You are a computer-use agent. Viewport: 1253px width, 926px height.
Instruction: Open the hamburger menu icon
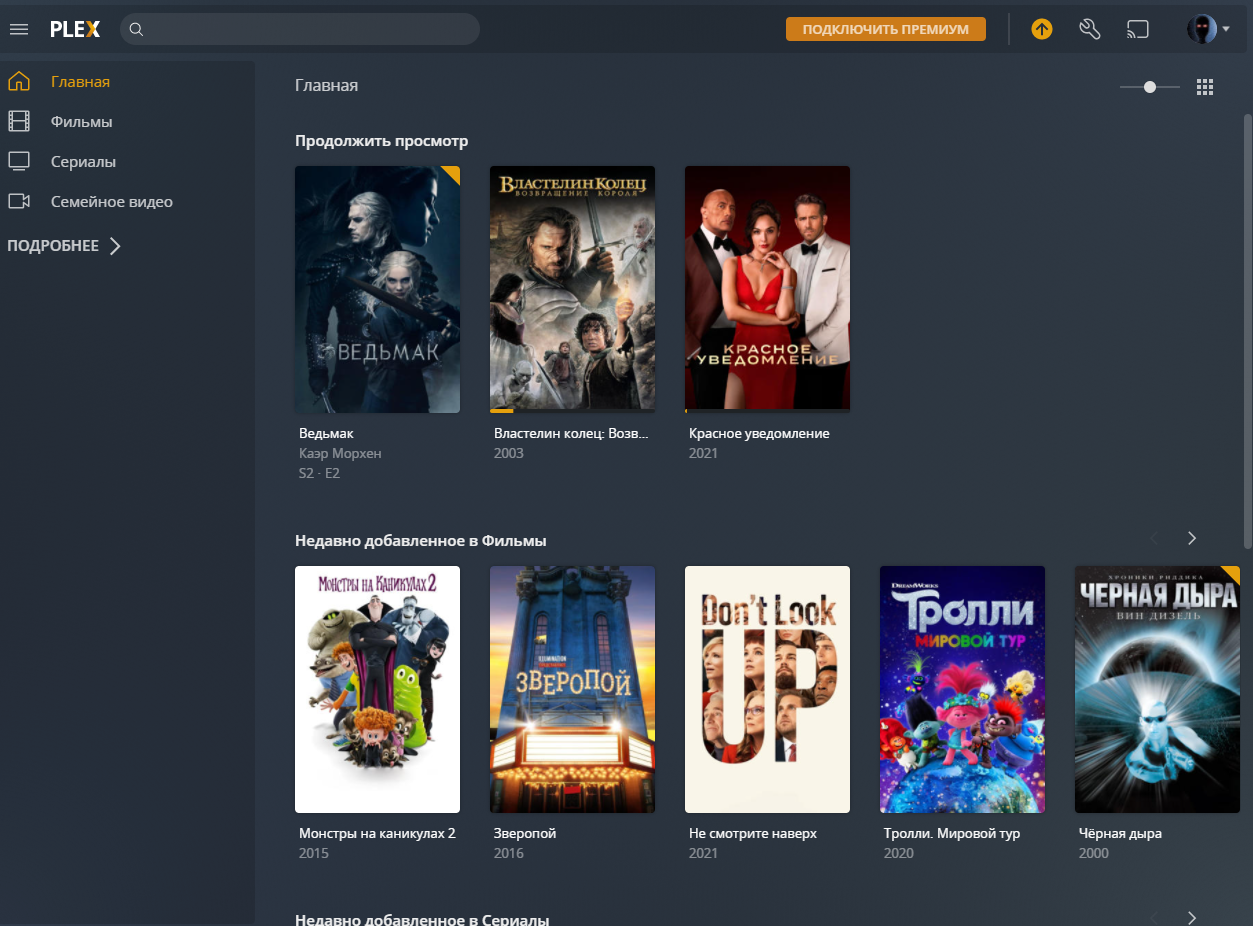18,29
